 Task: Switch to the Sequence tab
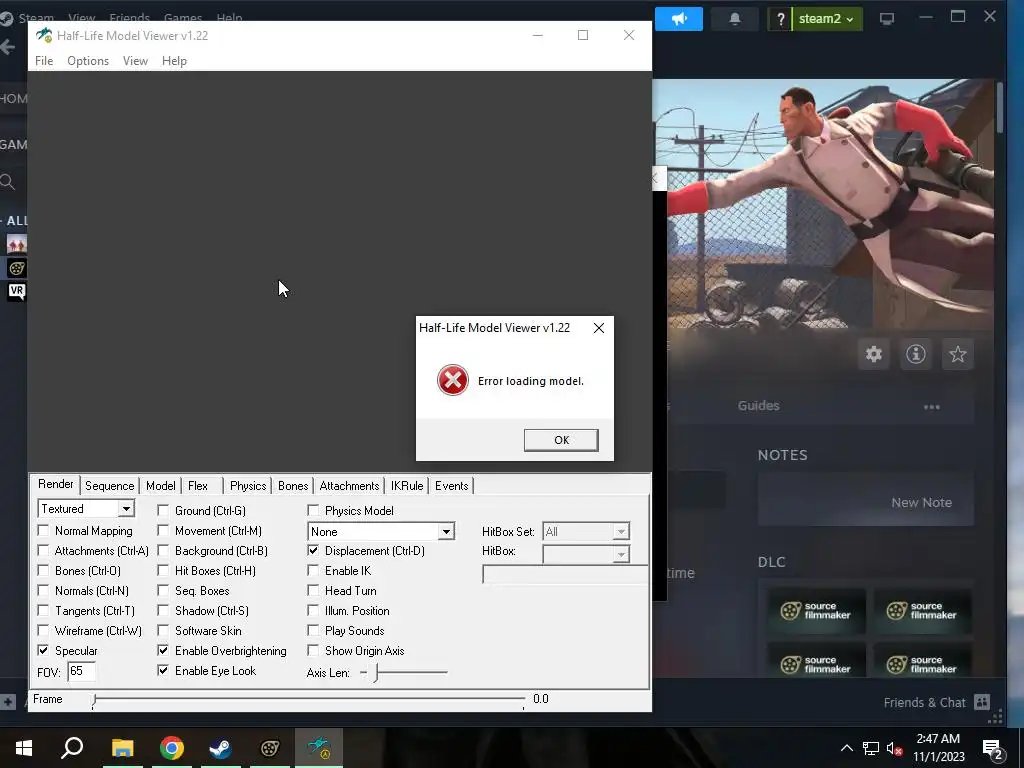pos(109,486)
